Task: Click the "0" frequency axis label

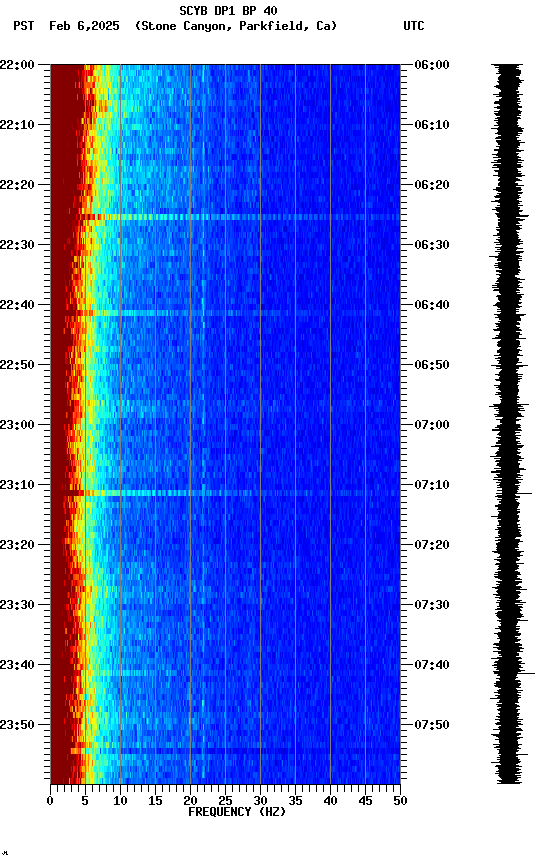Action: tap(50, 802)
